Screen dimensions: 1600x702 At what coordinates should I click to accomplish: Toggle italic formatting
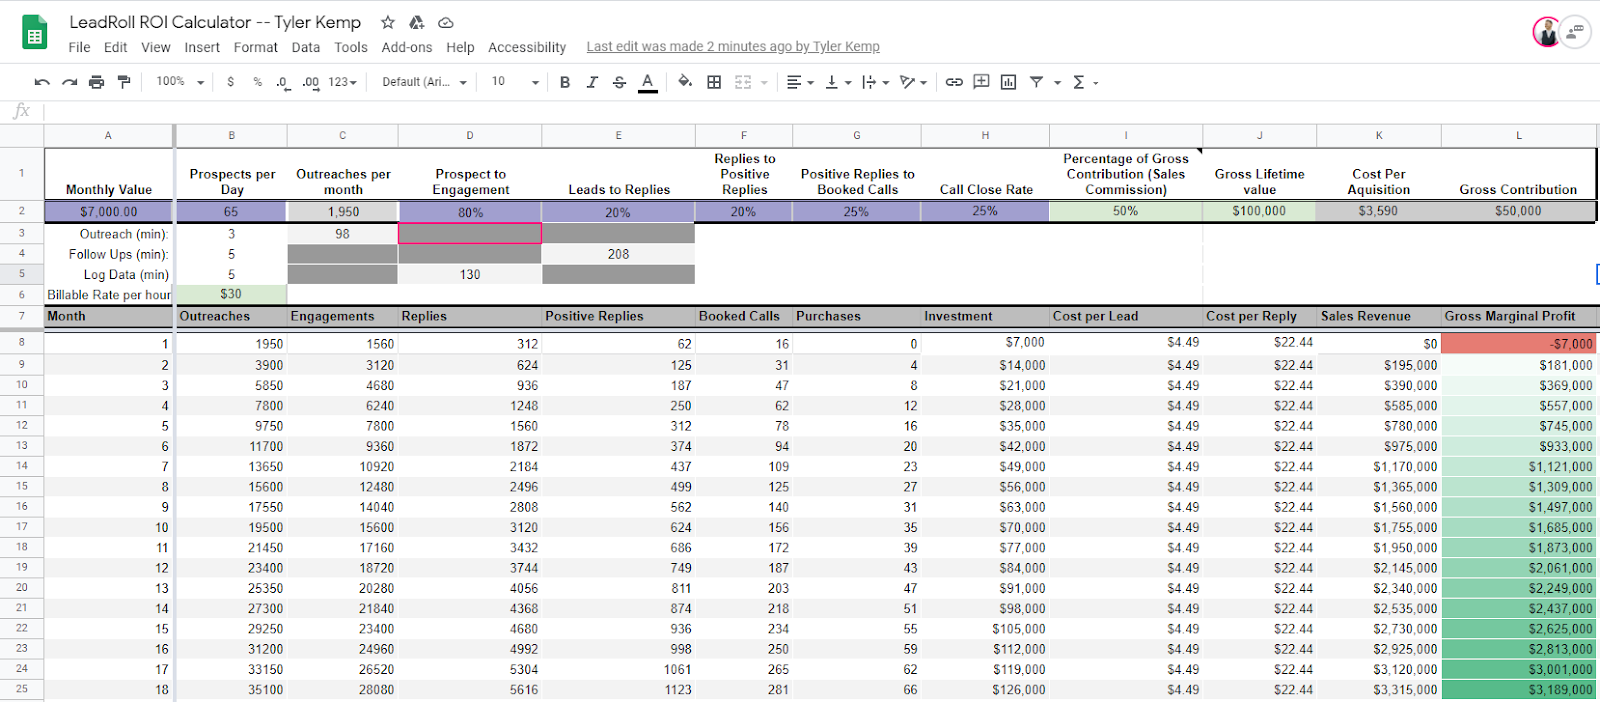pos(592,82)
